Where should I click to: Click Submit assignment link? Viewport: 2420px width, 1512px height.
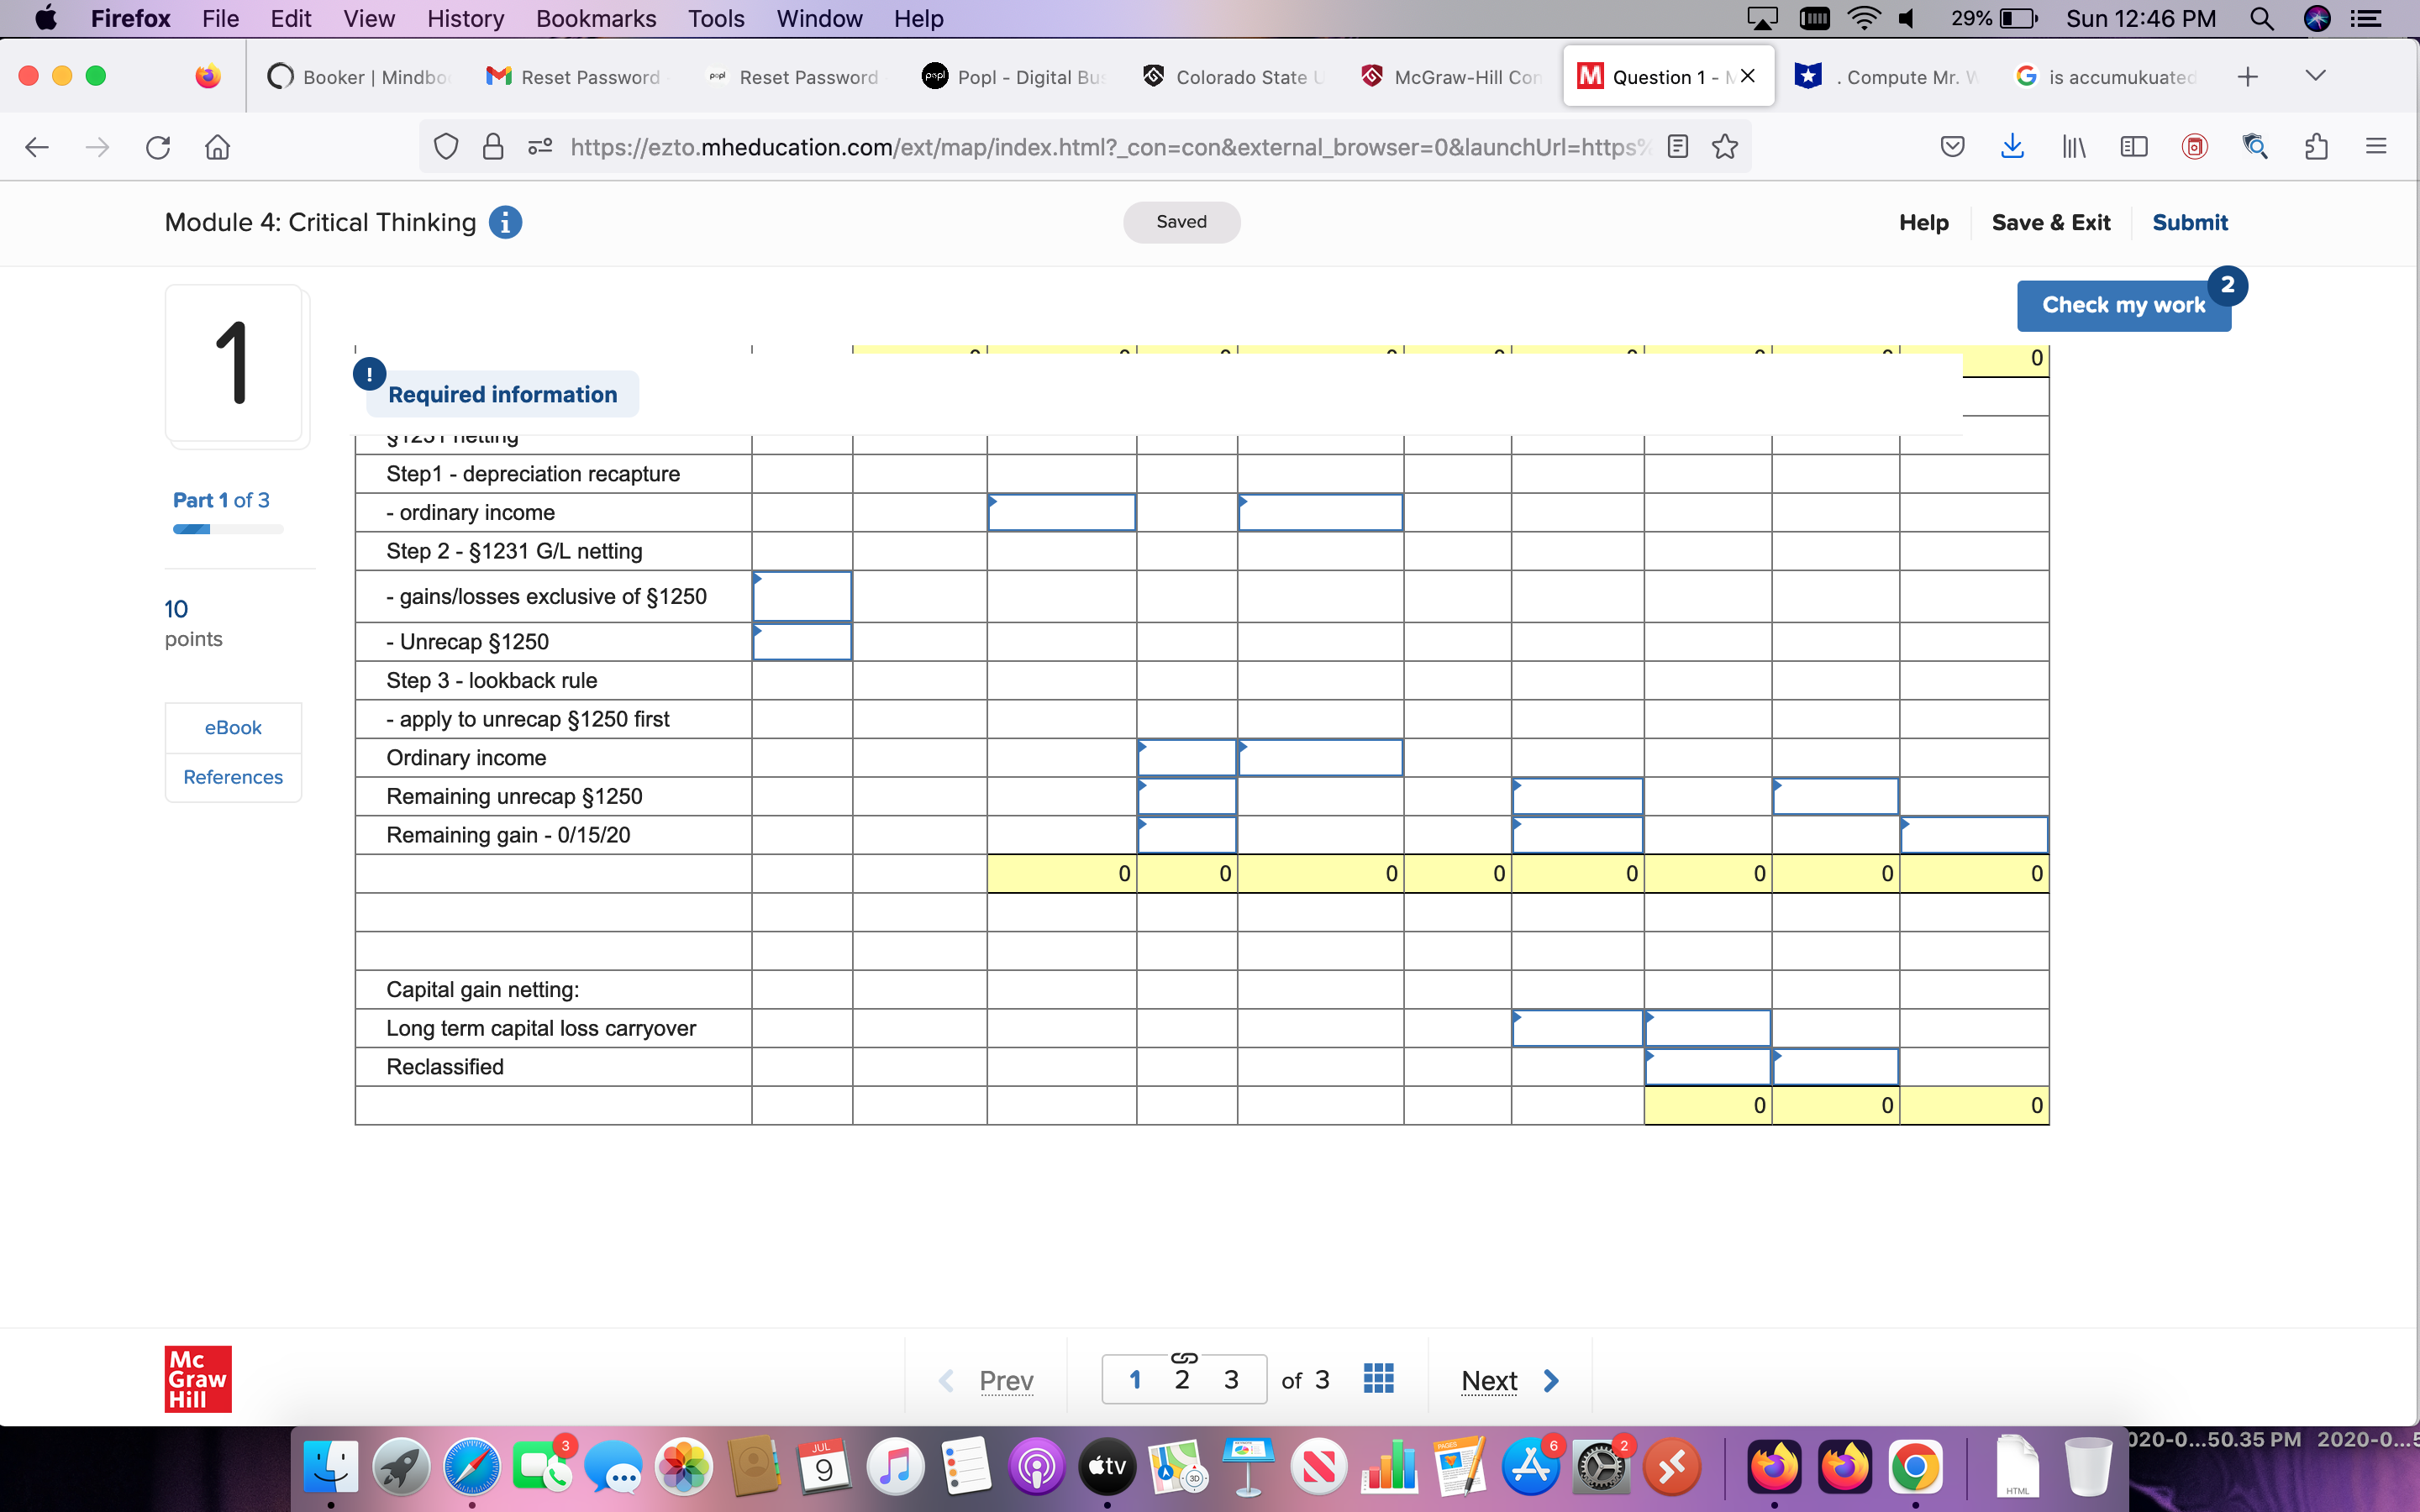tap(2189, 222)
